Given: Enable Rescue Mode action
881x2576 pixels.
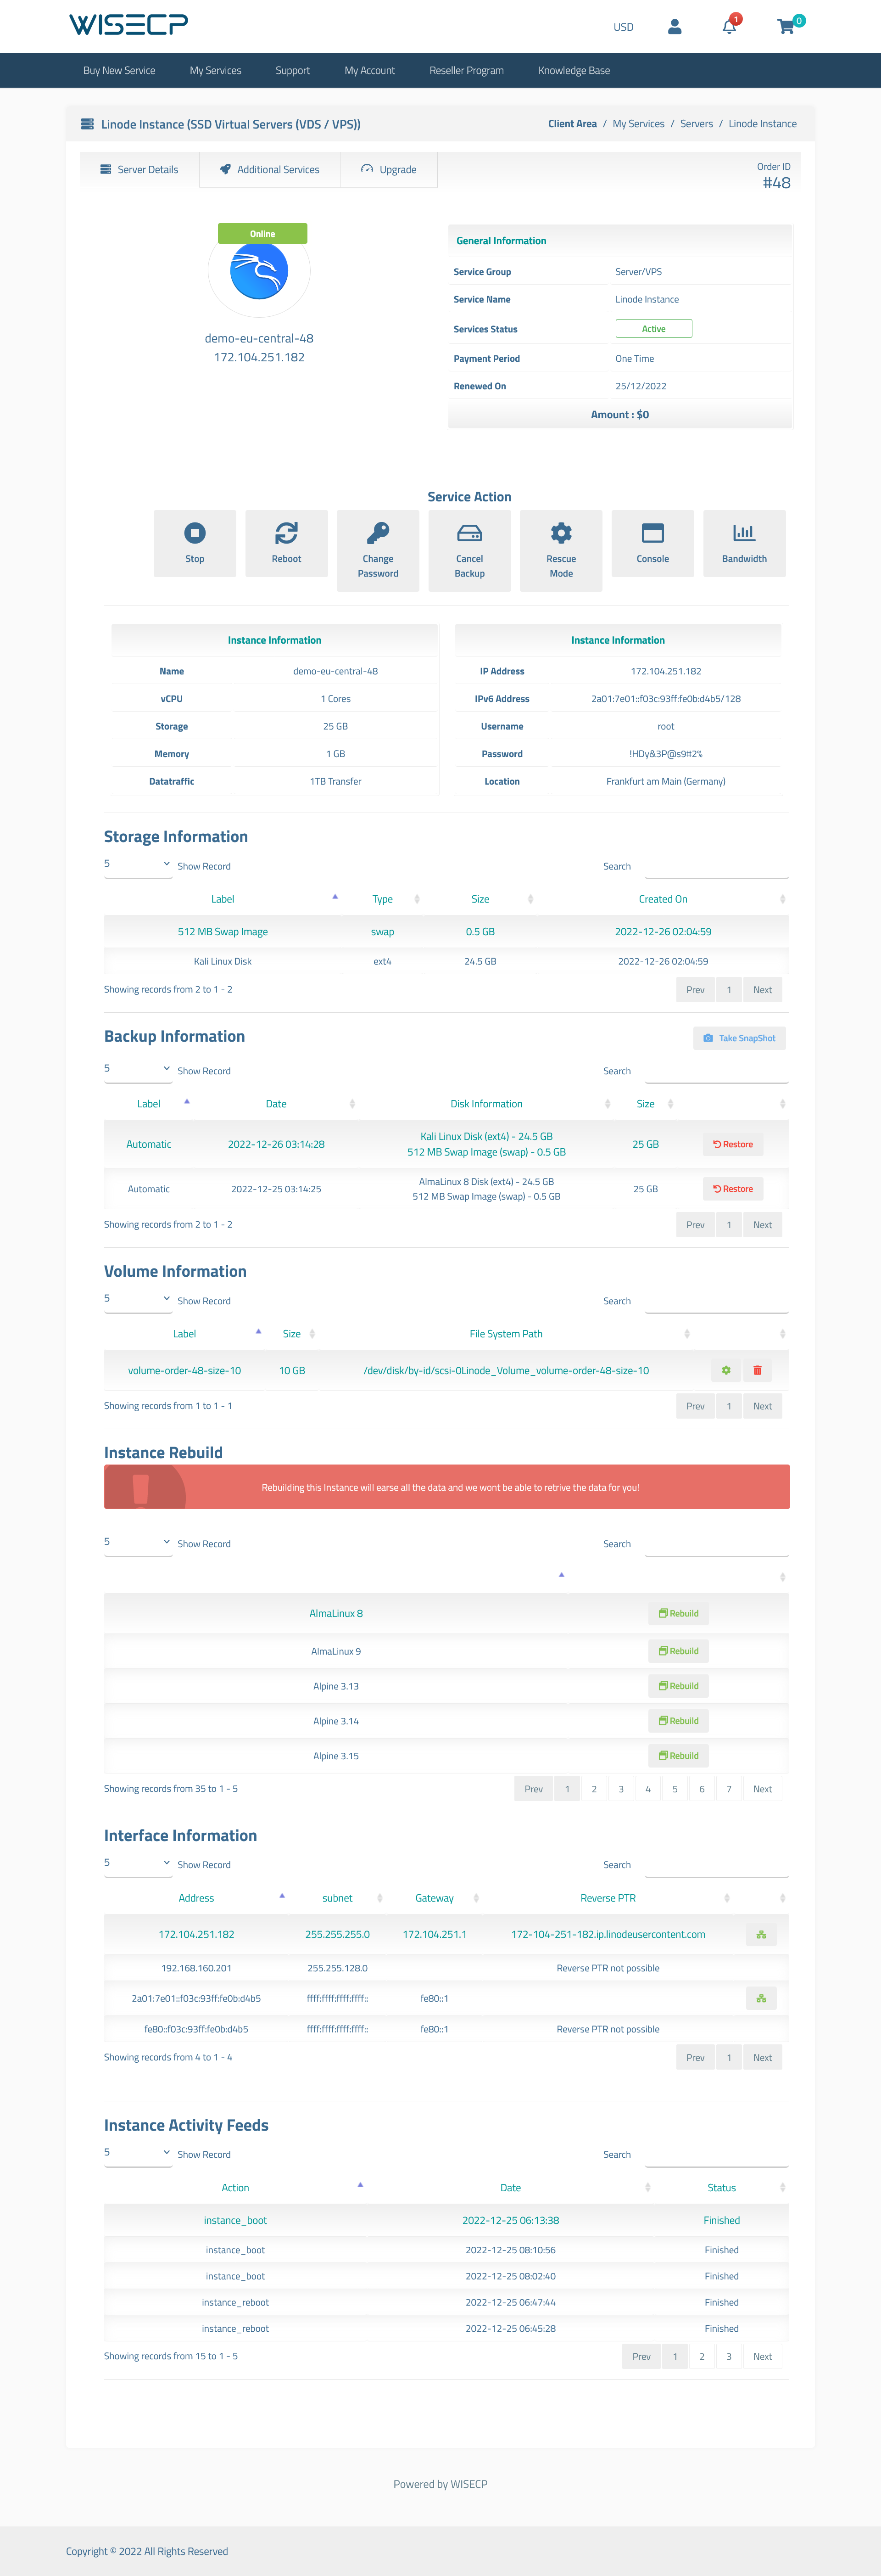Looking at the screenshot, I should pos(561,551).
